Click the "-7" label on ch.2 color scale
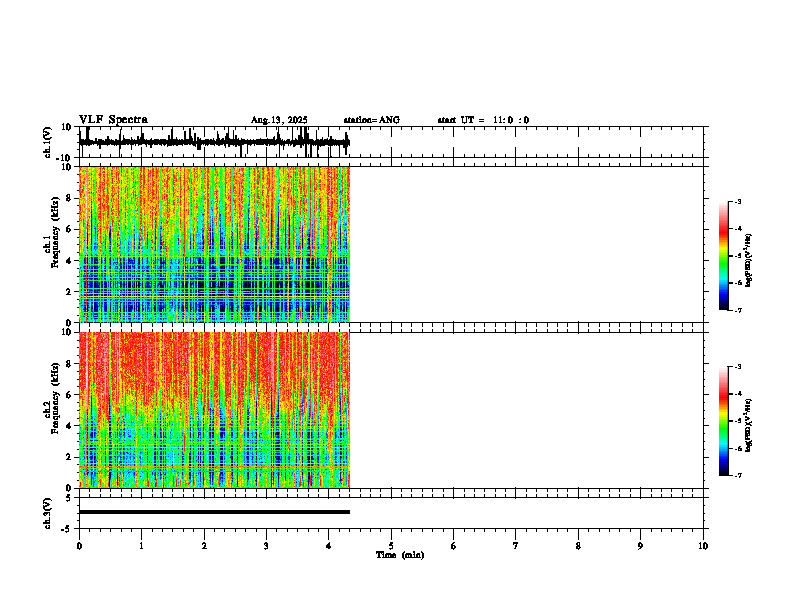792x612 pixels. point(737,476)
